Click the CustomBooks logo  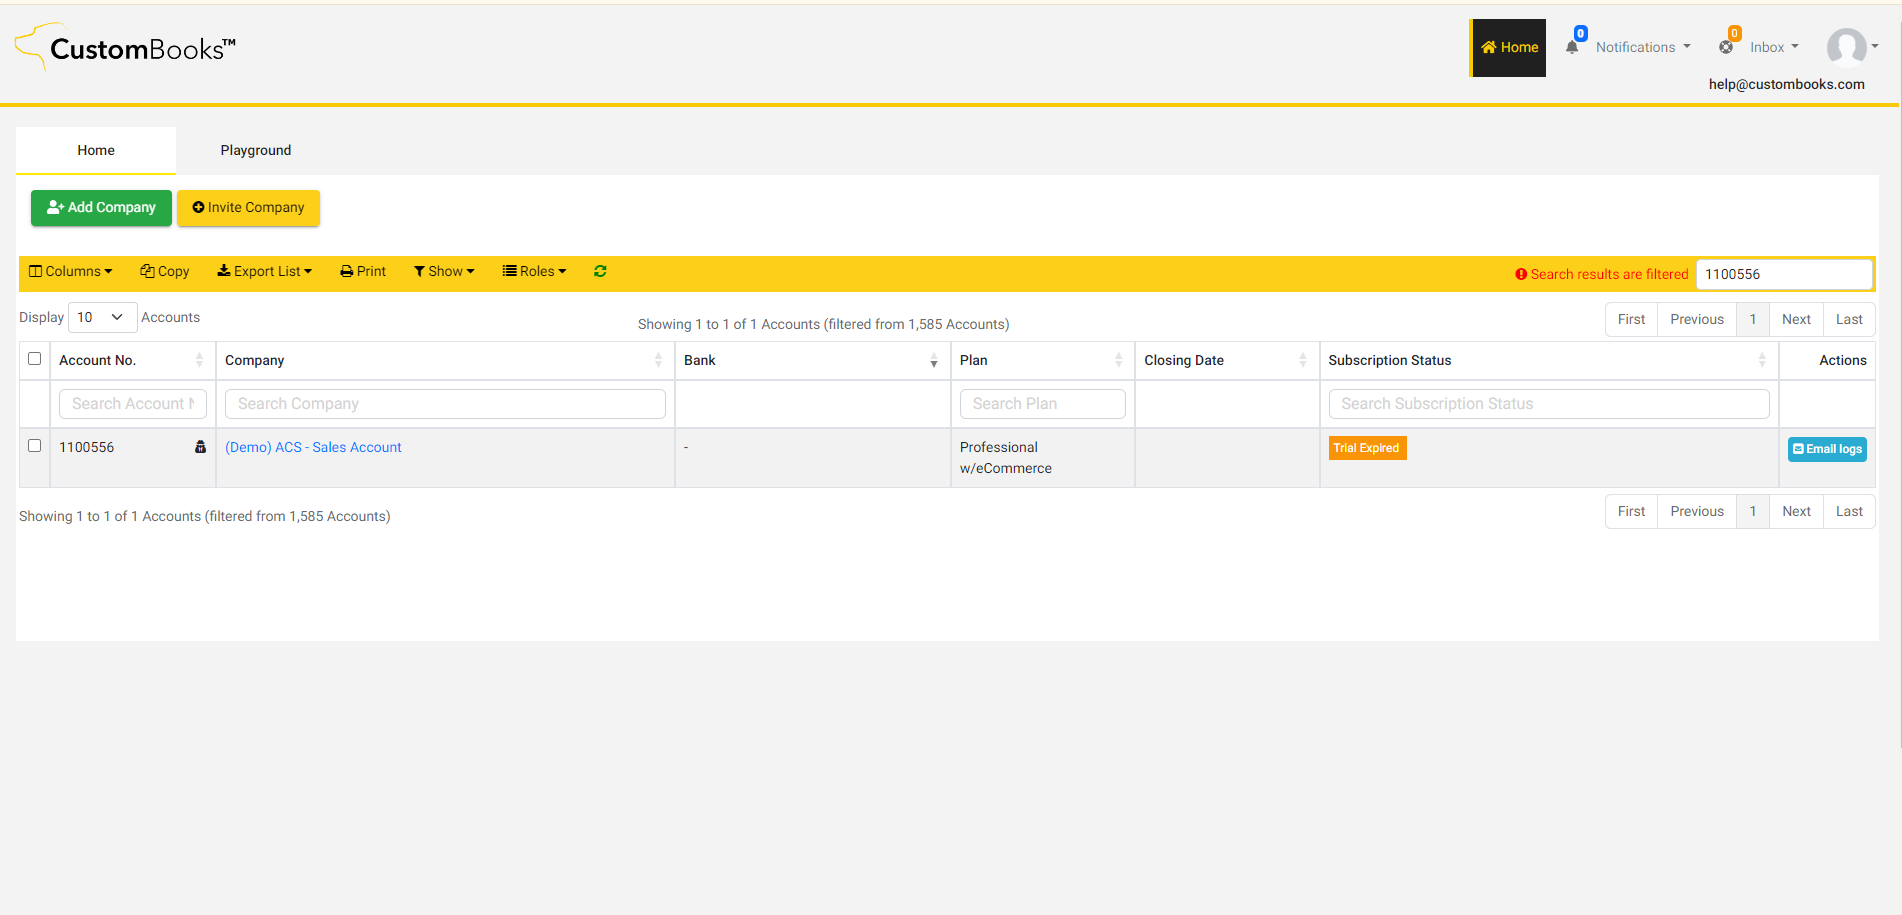point(126,48)
